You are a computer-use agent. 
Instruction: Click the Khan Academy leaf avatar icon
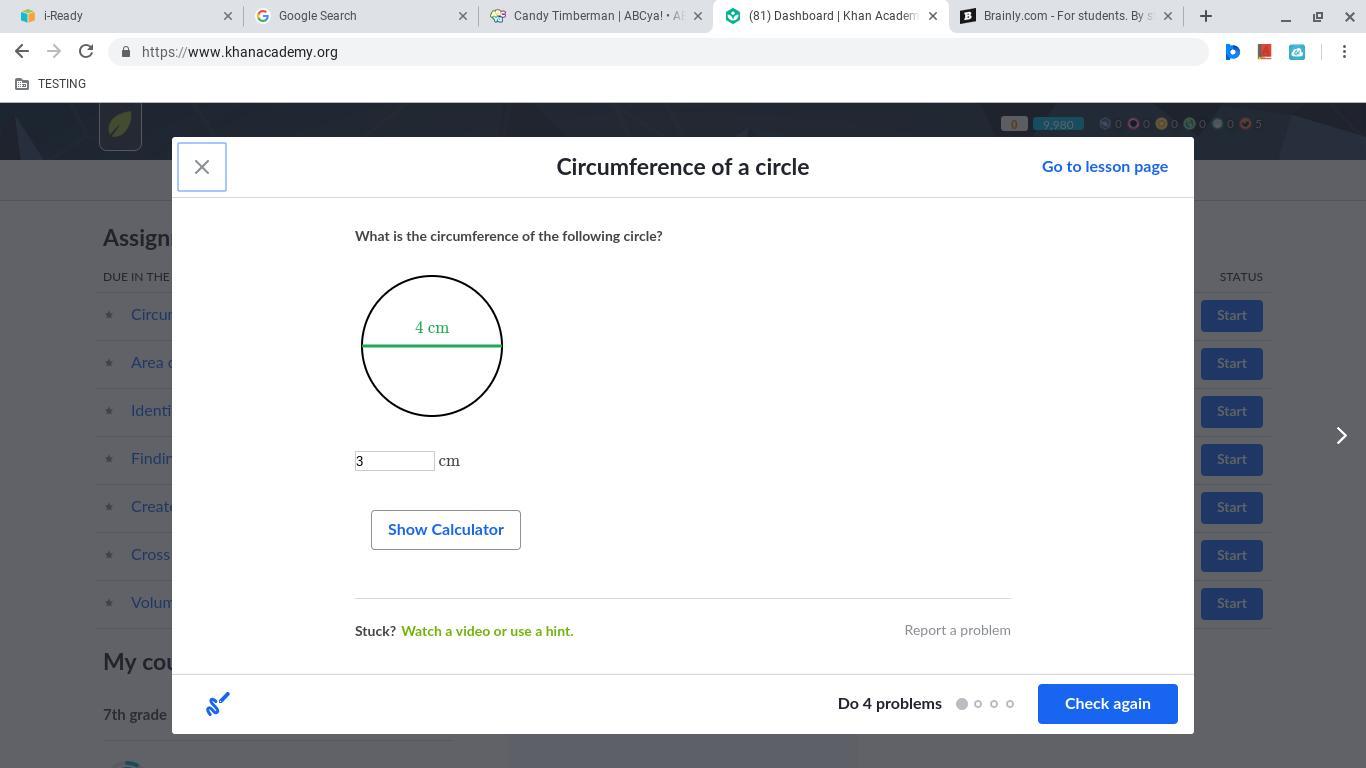click(120, 126)
